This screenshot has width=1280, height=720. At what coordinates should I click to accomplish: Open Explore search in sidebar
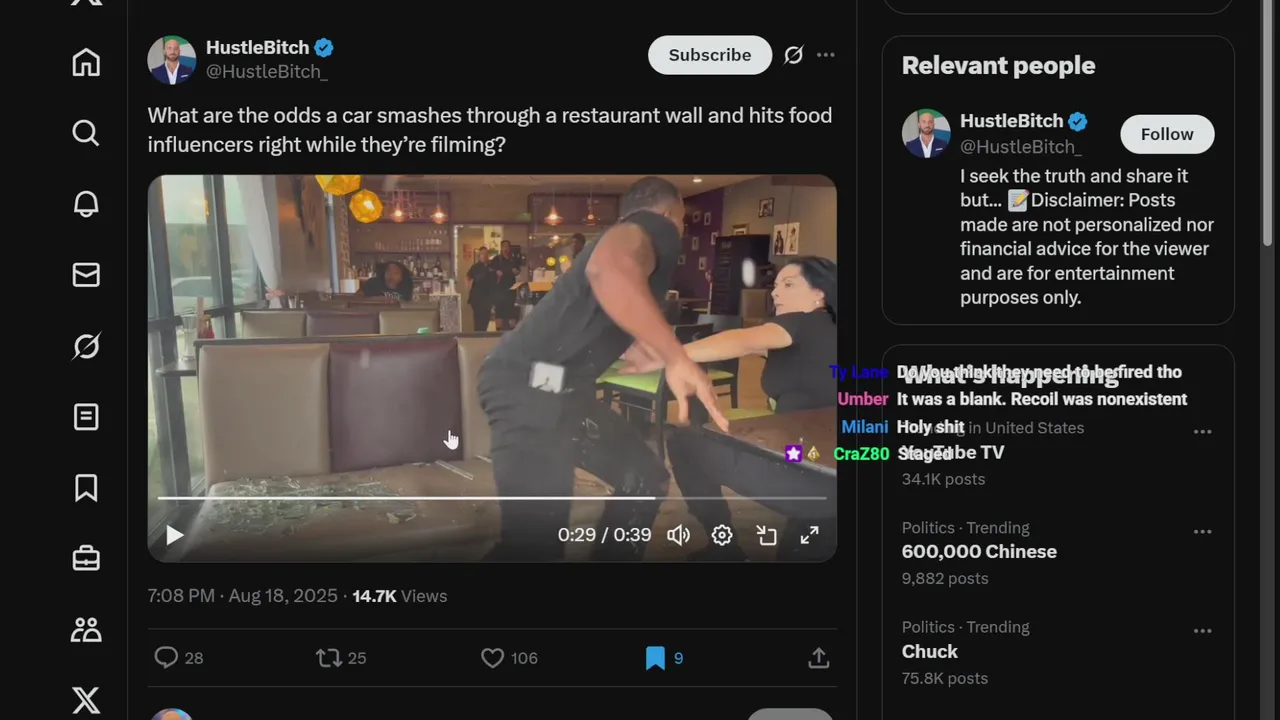[86, 133]
